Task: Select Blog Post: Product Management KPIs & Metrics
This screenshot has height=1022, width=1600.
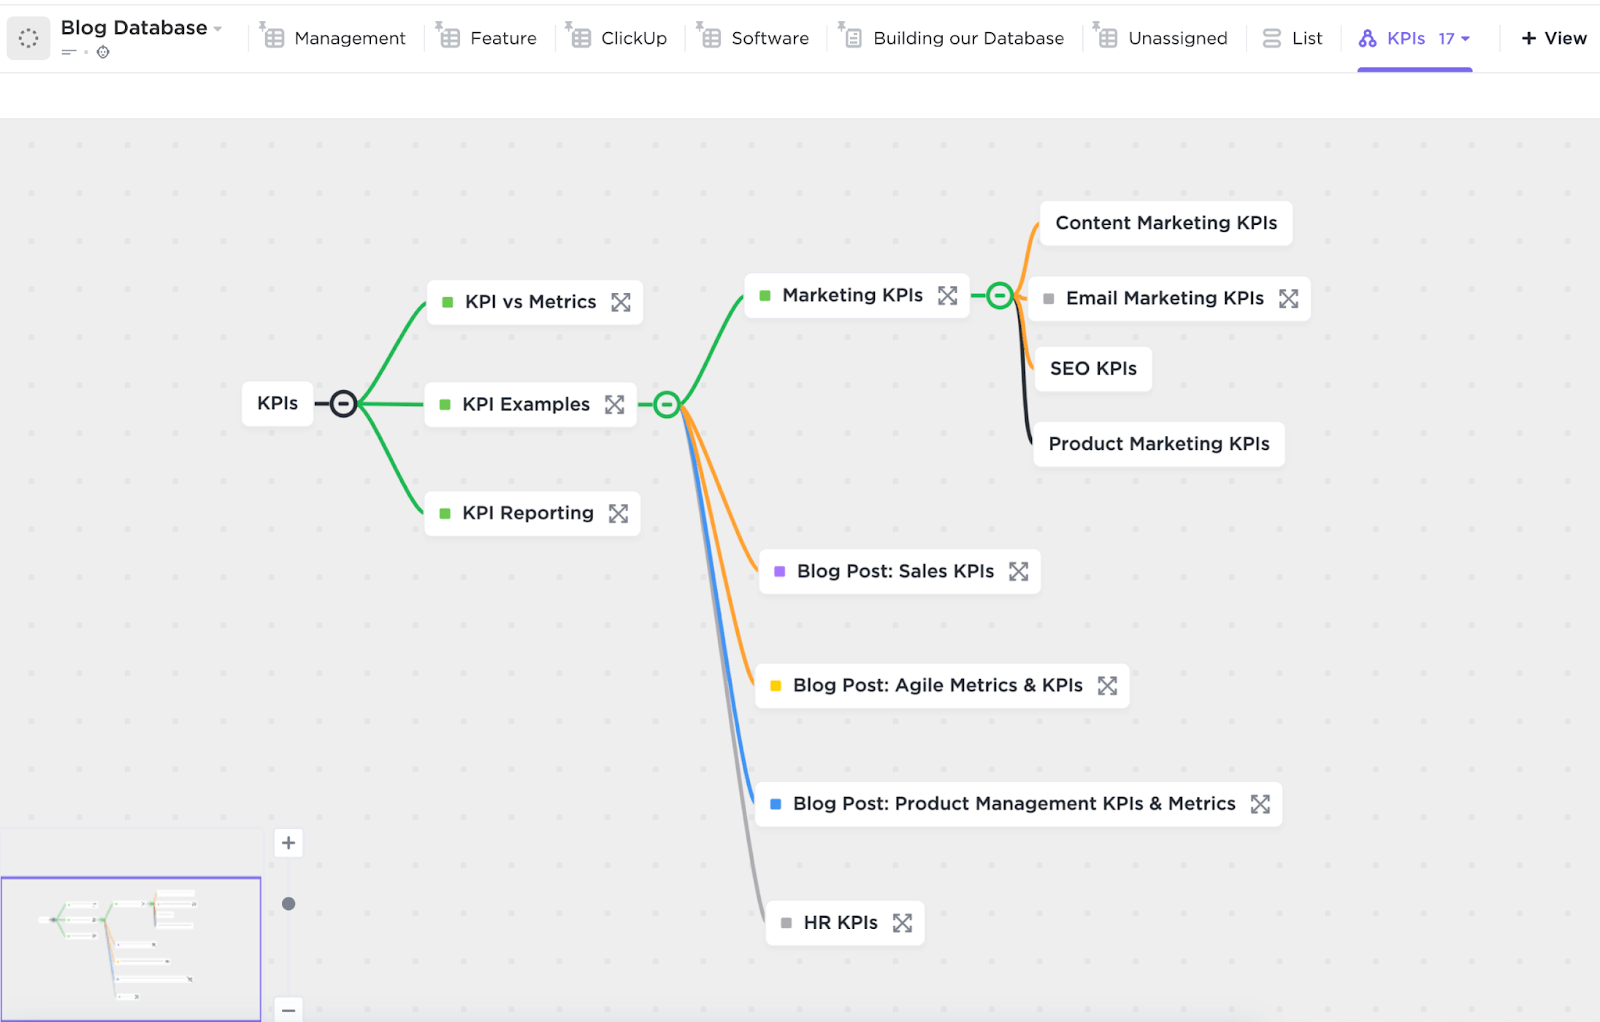Action: (x=1018, y=804)
